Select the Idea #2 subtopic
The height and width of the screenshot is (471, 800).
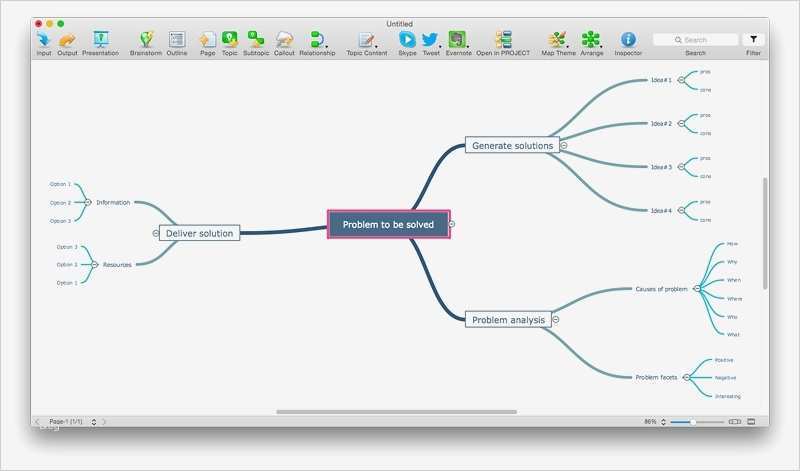(x=661, y=123)
